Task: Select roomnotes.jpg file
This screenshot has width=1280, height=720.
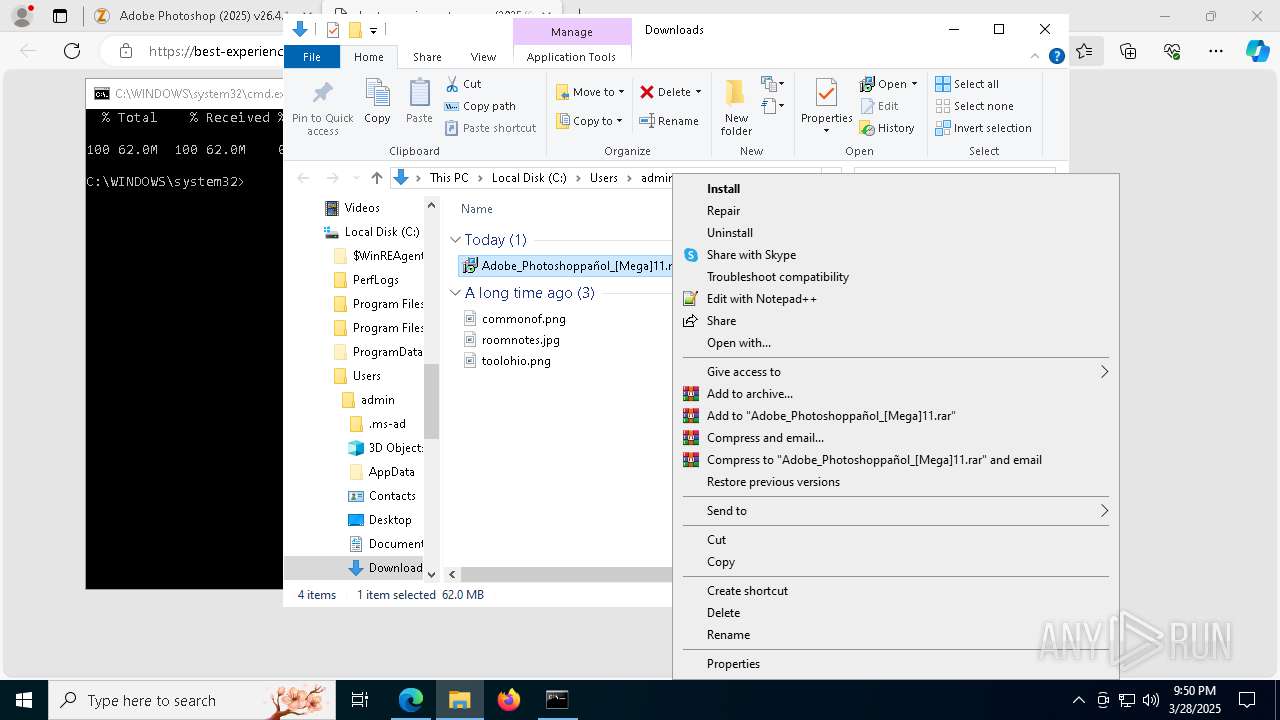Action: [521, 340]
